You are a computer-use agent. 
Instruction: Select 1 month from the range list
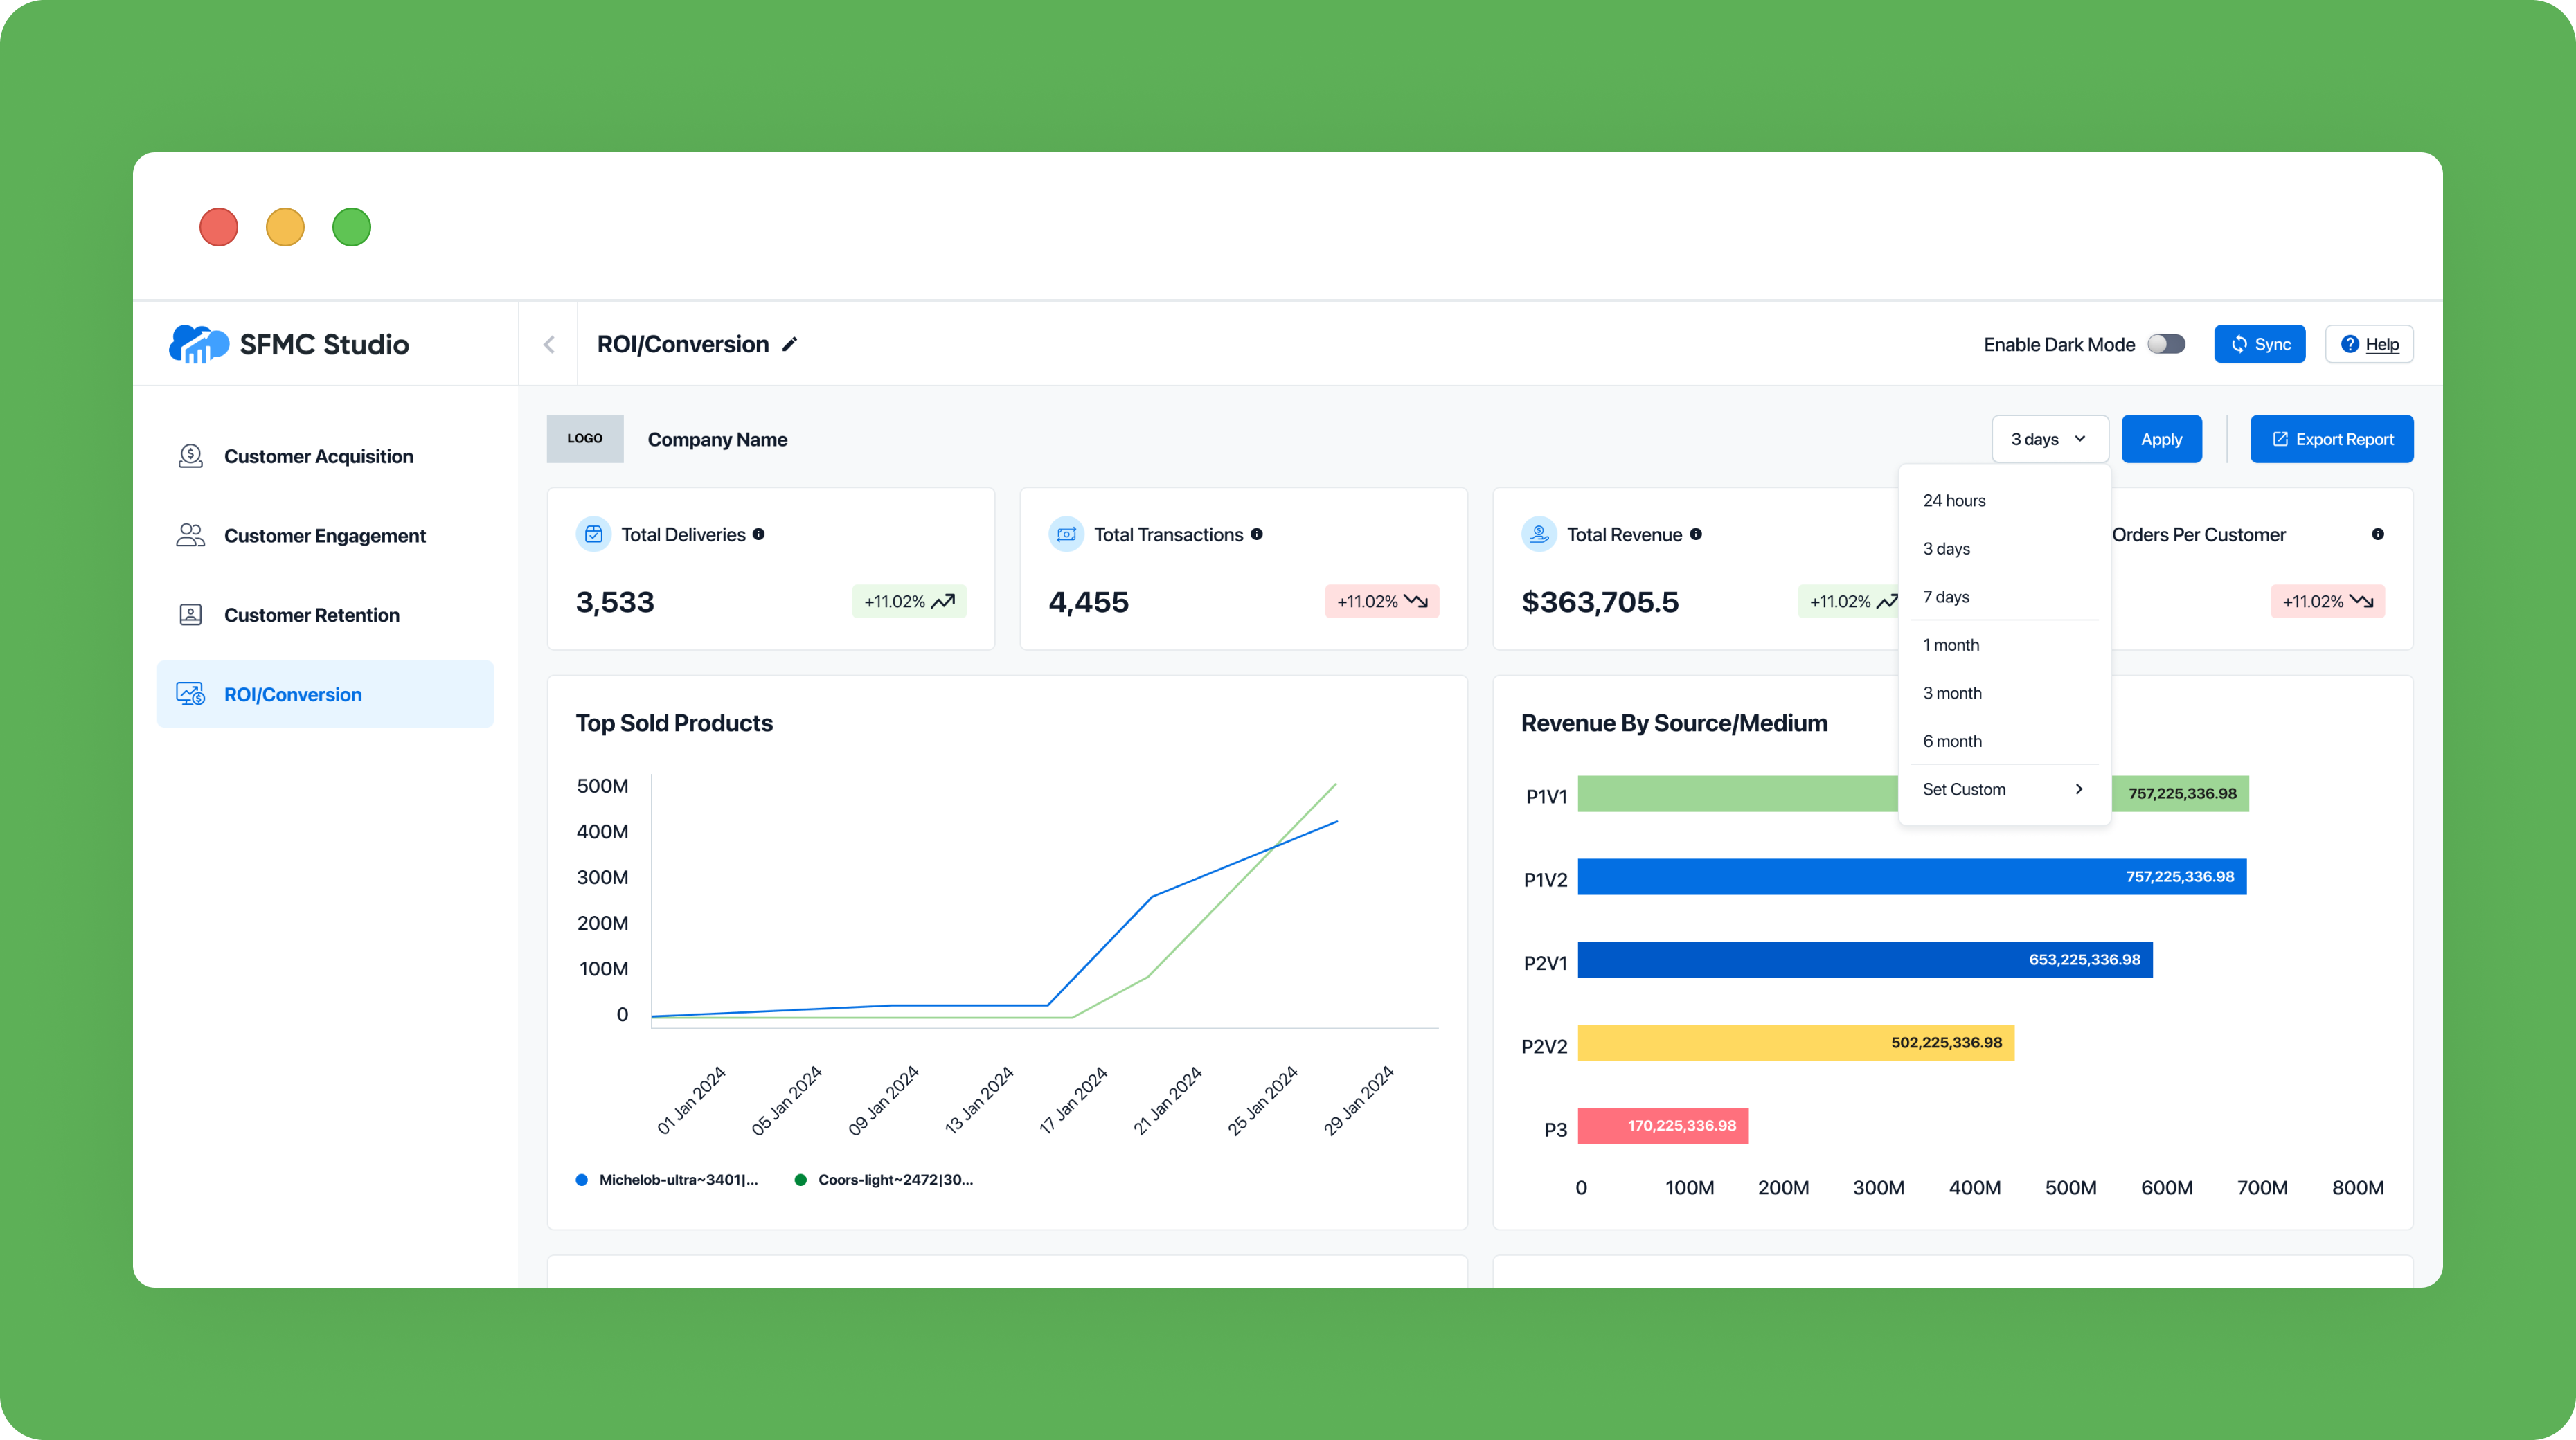(x=2004, y=645)
